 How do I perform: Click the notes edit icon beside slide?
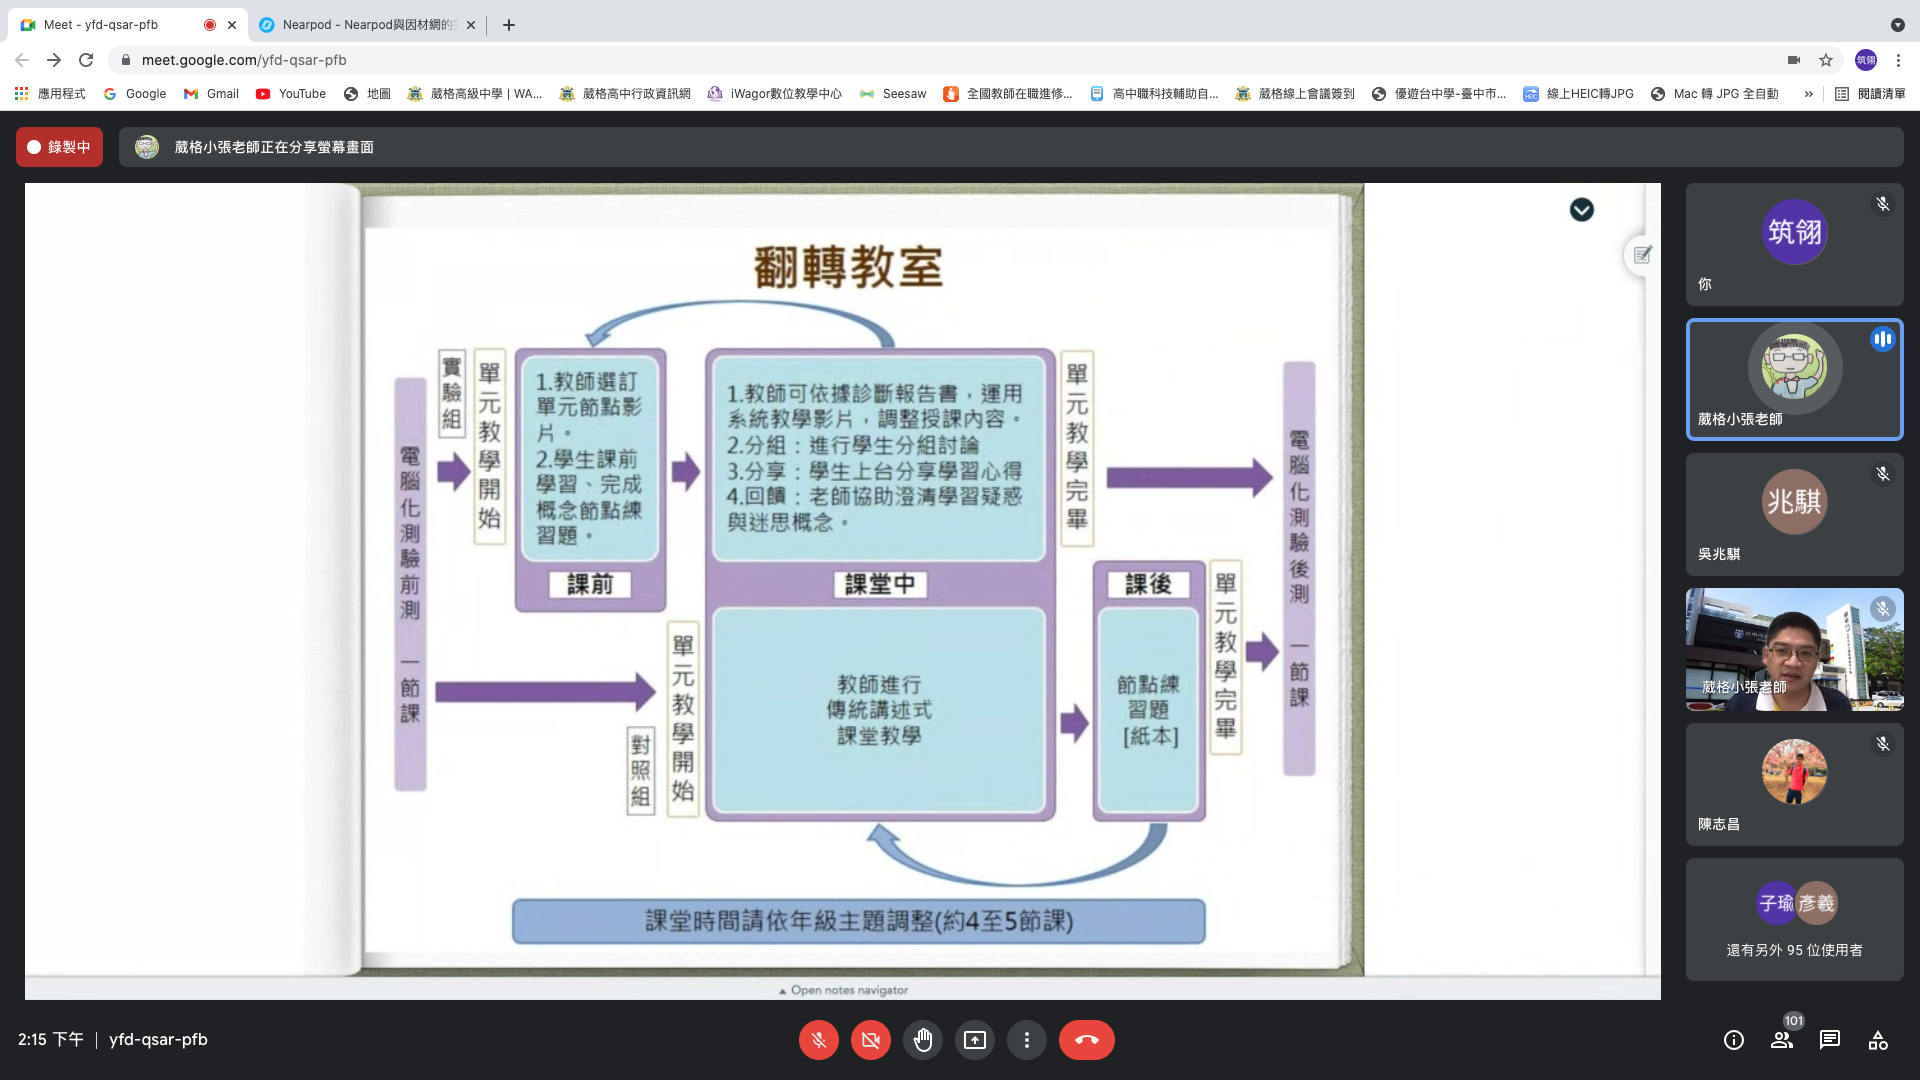pyautogui.click(x=1642, y=255)
